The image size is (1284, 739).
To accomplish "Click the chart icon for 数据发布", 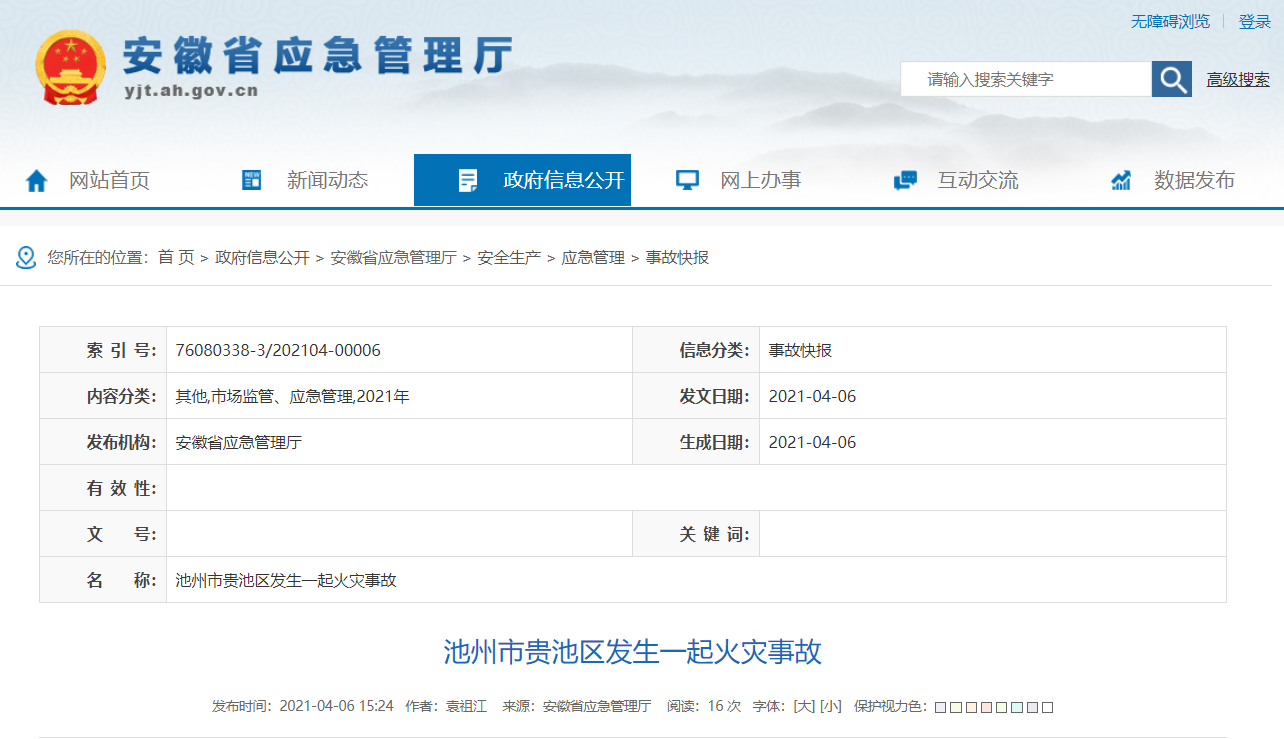I will point(1121,180).
